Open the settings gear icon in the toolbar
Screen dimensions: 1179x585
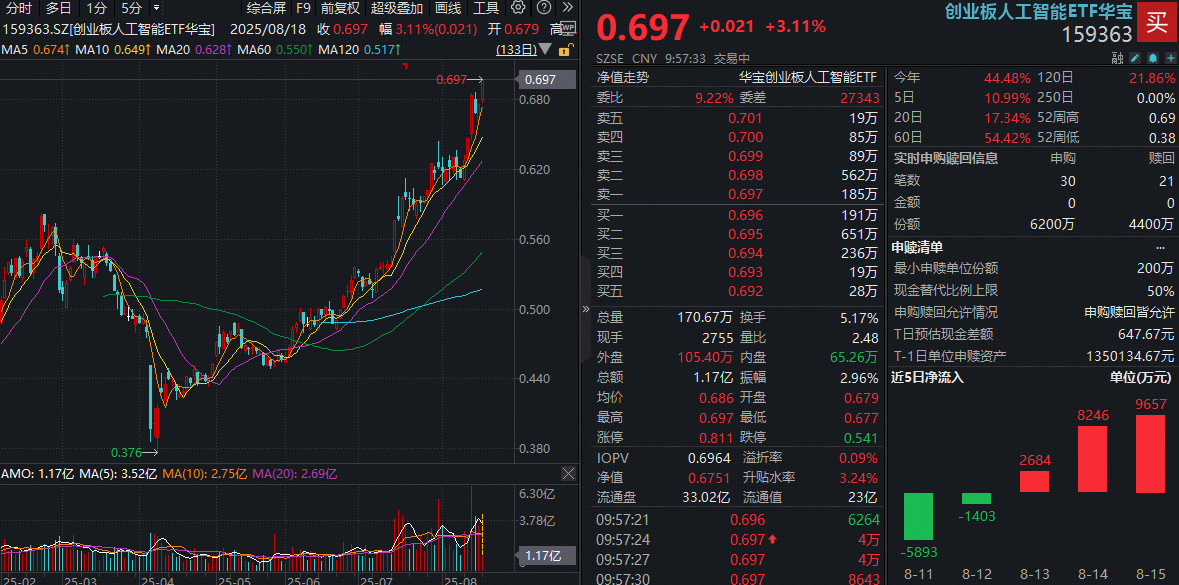tap(518, 8)
